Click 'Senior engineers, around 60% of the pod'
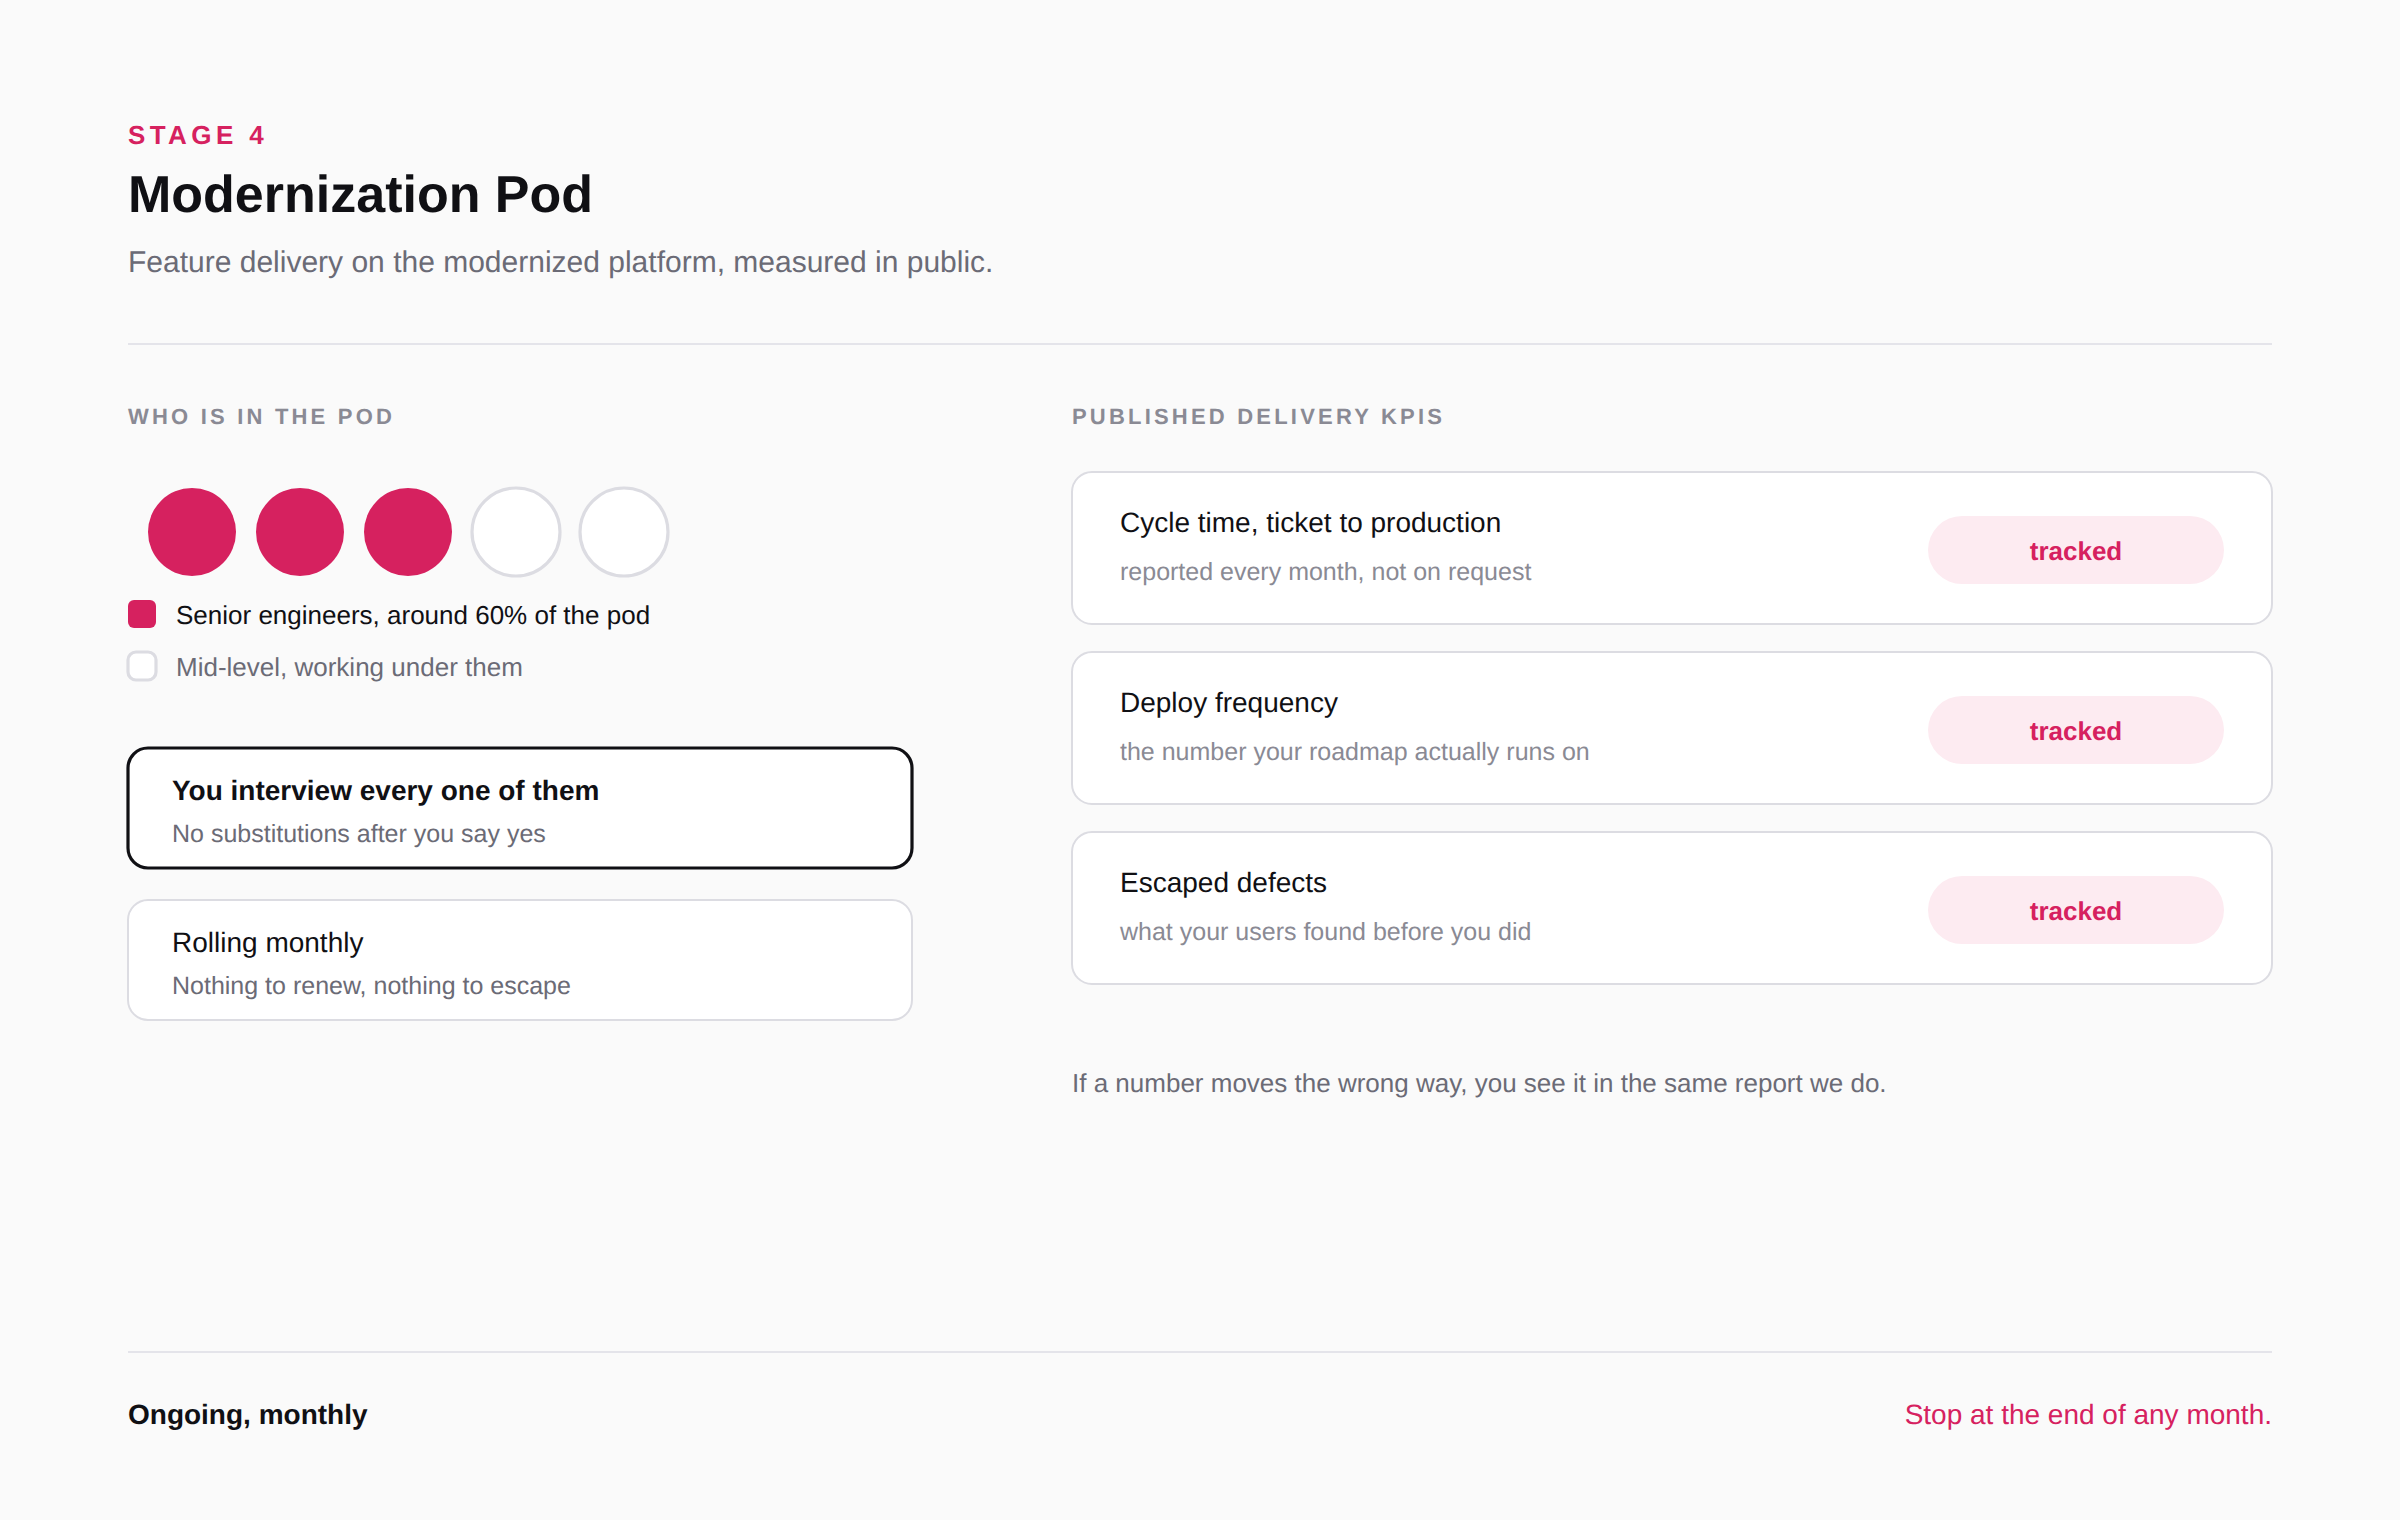 tap(413, 615)
